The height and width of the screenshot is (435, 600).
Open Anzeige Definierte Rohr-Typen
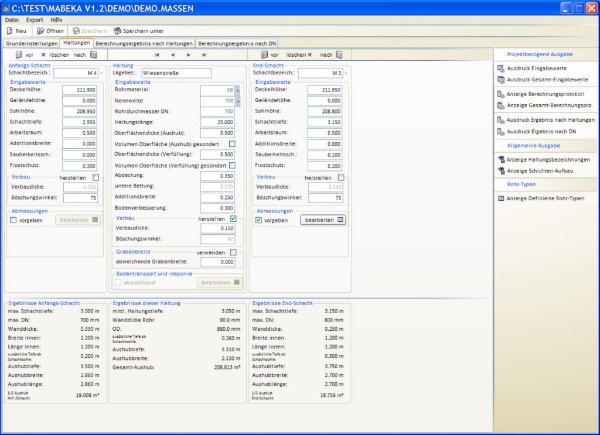[x=541, y=199]
